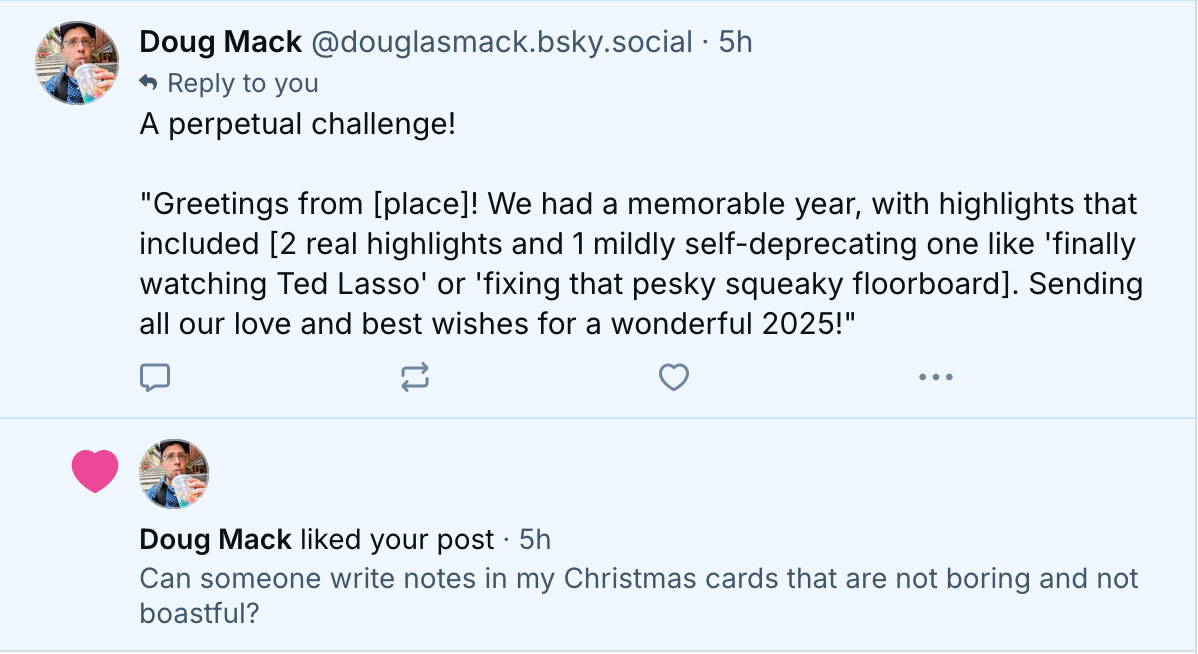Viewport: 1198px width, 654px height.
Task: Click the "boastful?" line of the liked post
Action: click(200, 612)
